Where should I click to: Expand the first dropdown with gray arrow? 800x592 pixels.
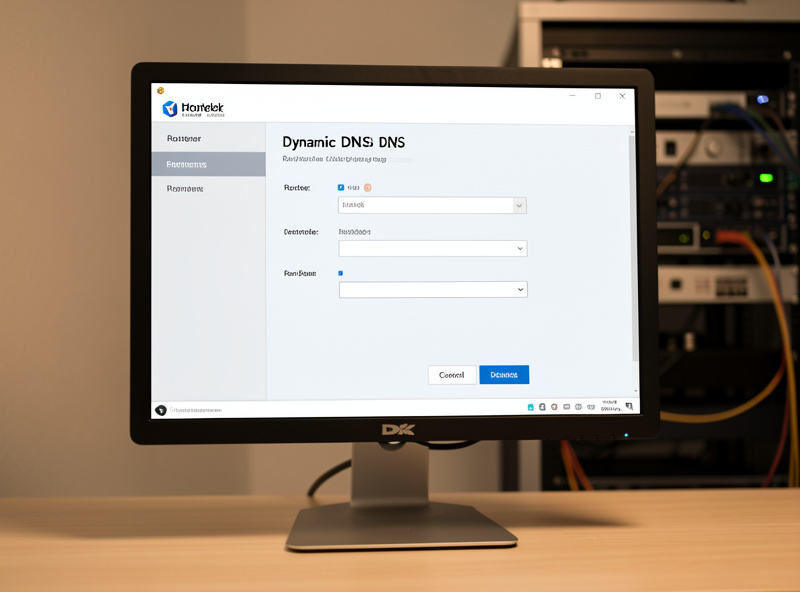[x=432, y=205]
